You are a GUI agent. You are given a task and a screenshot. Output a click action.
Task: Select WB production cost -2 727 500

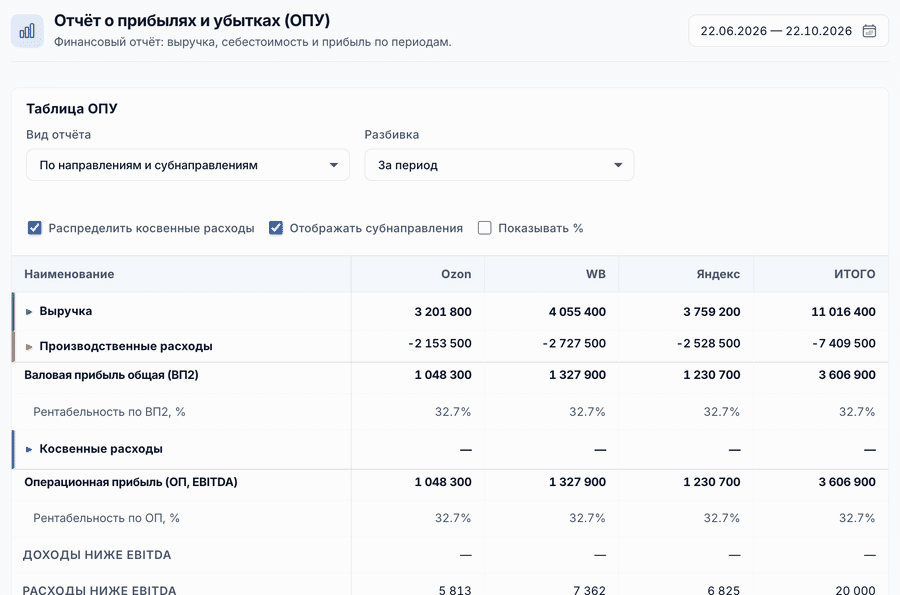click(x=574, y=343)
